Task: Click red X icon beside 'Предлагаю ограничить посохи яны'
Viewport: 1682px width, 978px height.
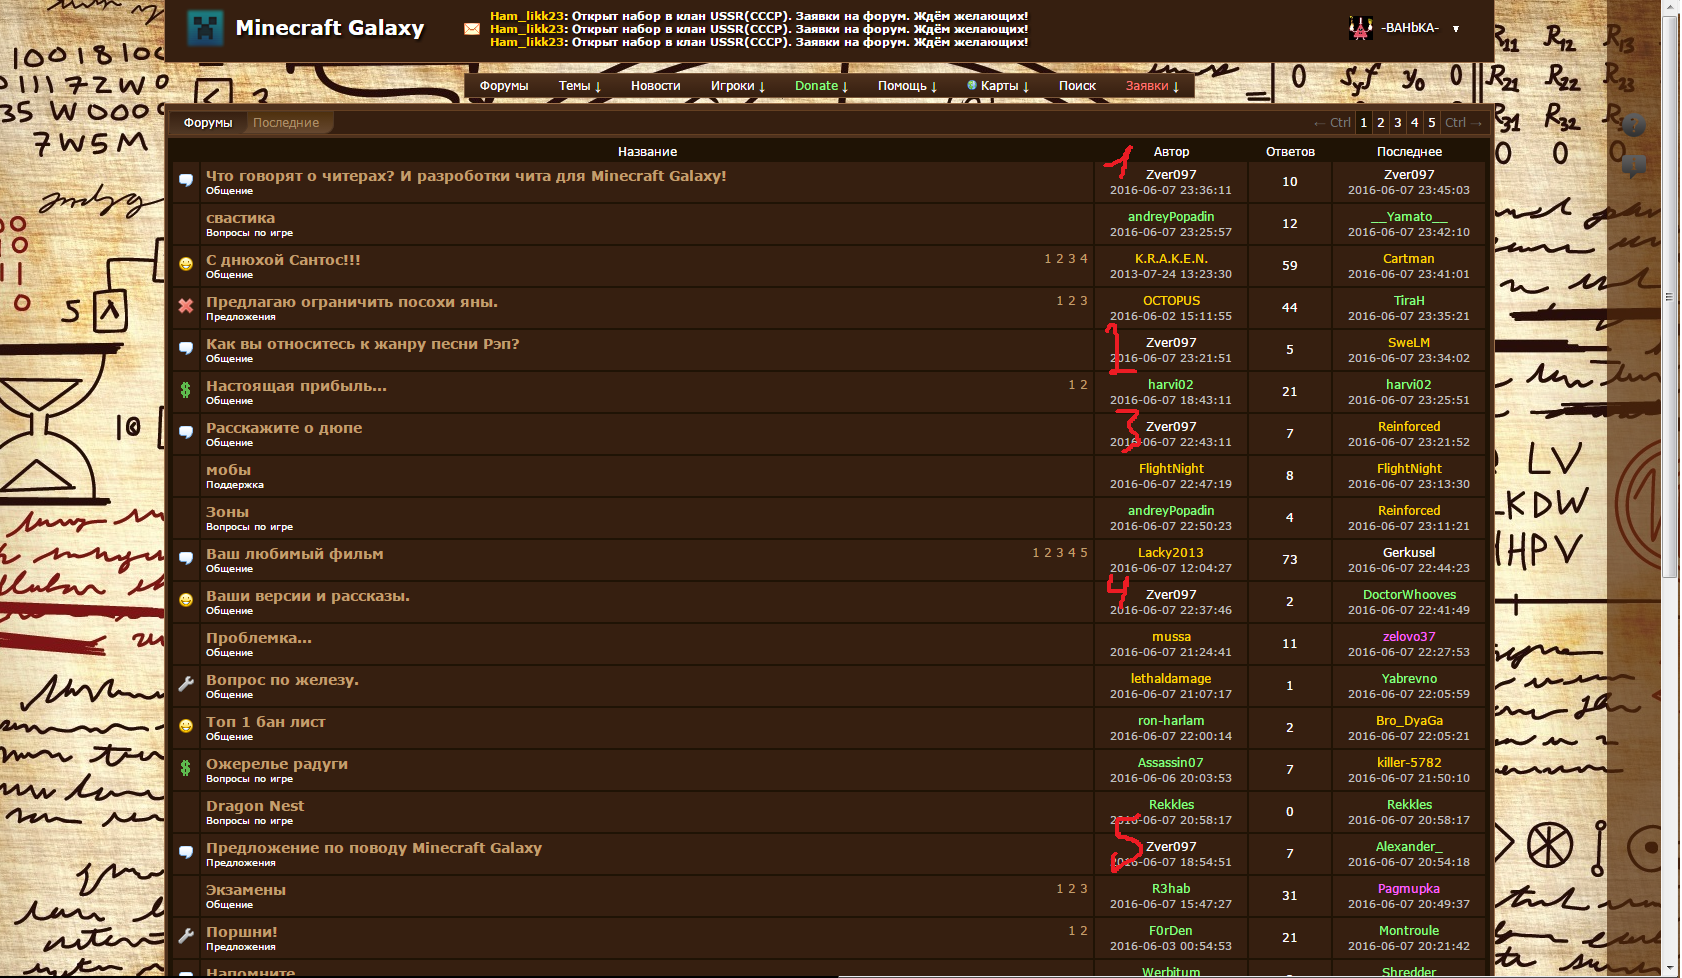Action: click(x=186, y=306)
